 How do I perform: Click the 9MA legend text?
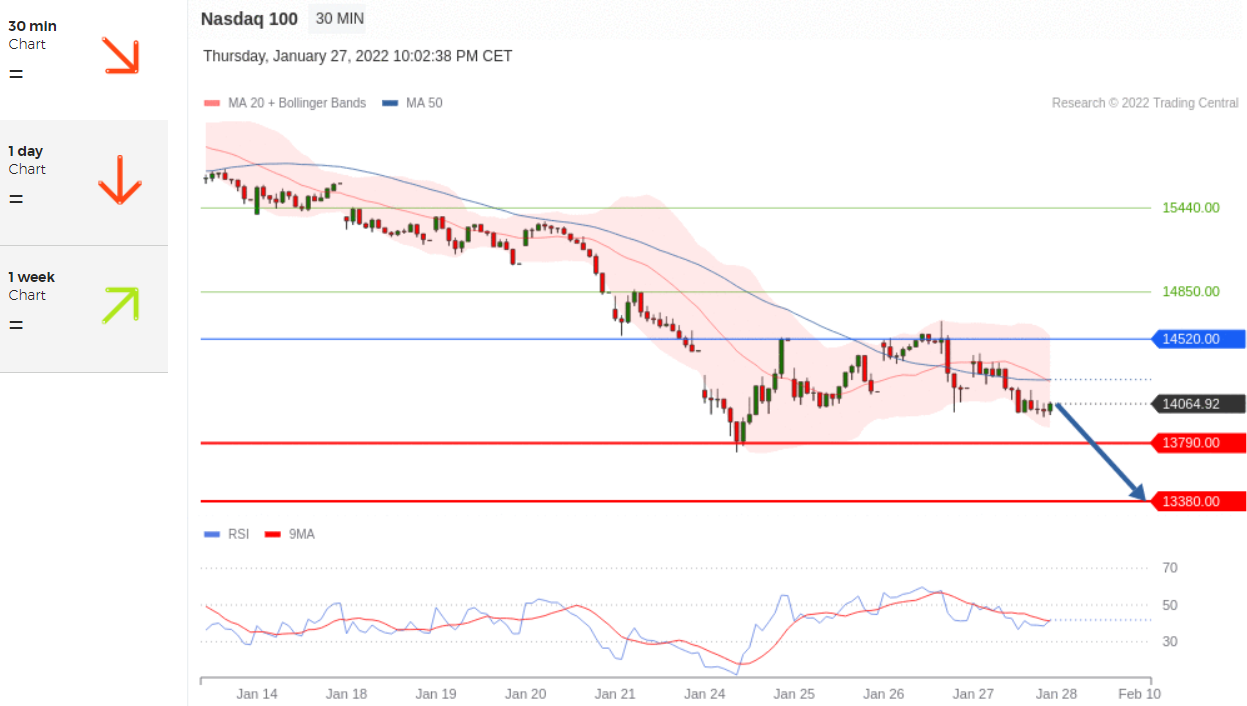coord(302,535)
